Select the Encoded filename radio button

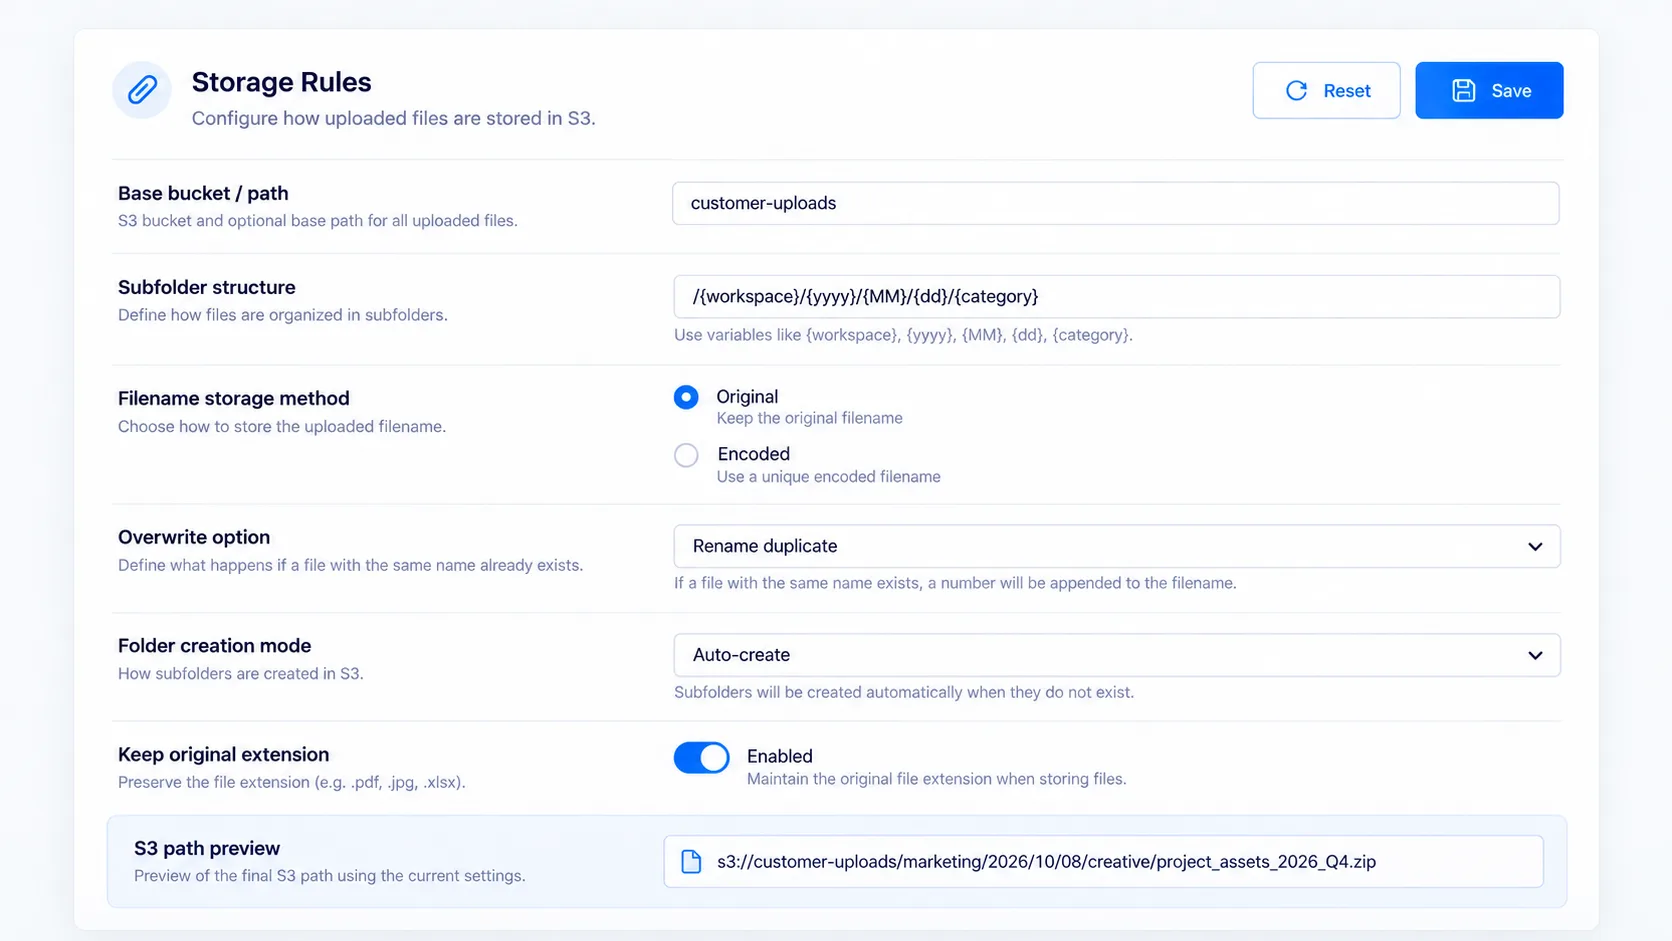pyautogui.click(x=686, y=455)
